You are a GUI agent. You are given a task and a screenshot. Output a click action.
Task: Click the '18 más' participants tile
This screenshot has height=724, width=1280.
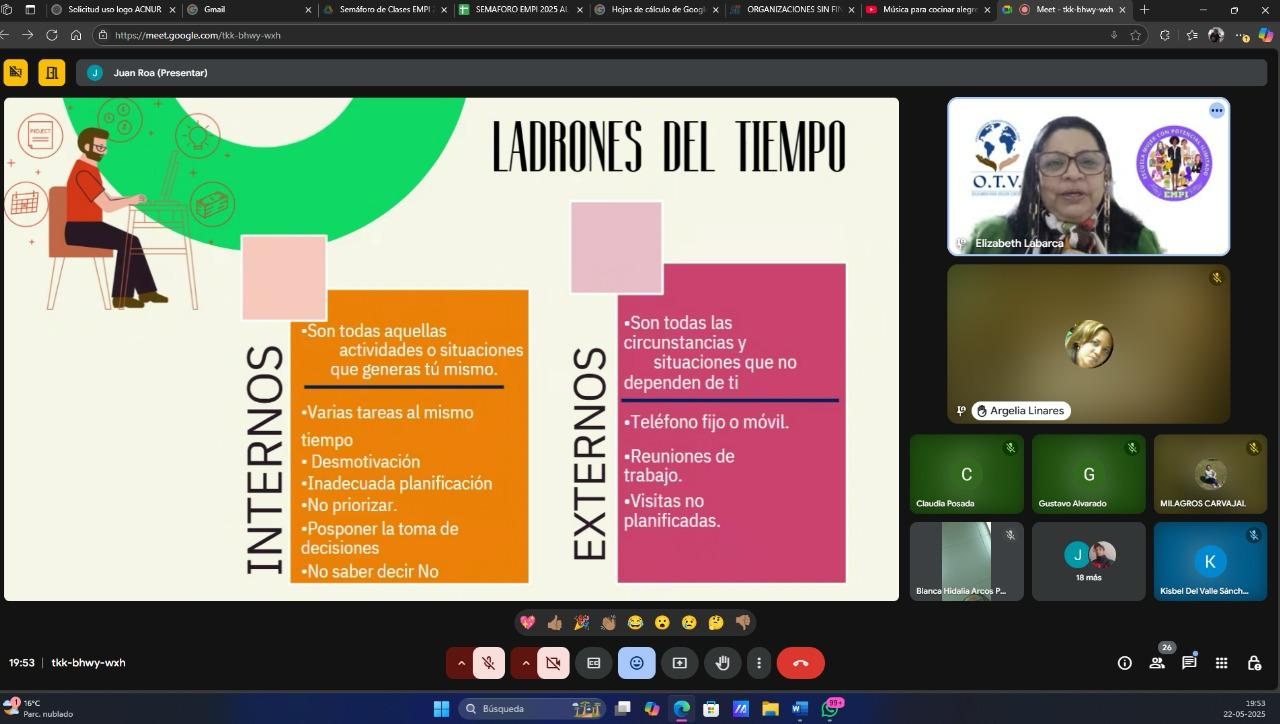coord(1088,561)
